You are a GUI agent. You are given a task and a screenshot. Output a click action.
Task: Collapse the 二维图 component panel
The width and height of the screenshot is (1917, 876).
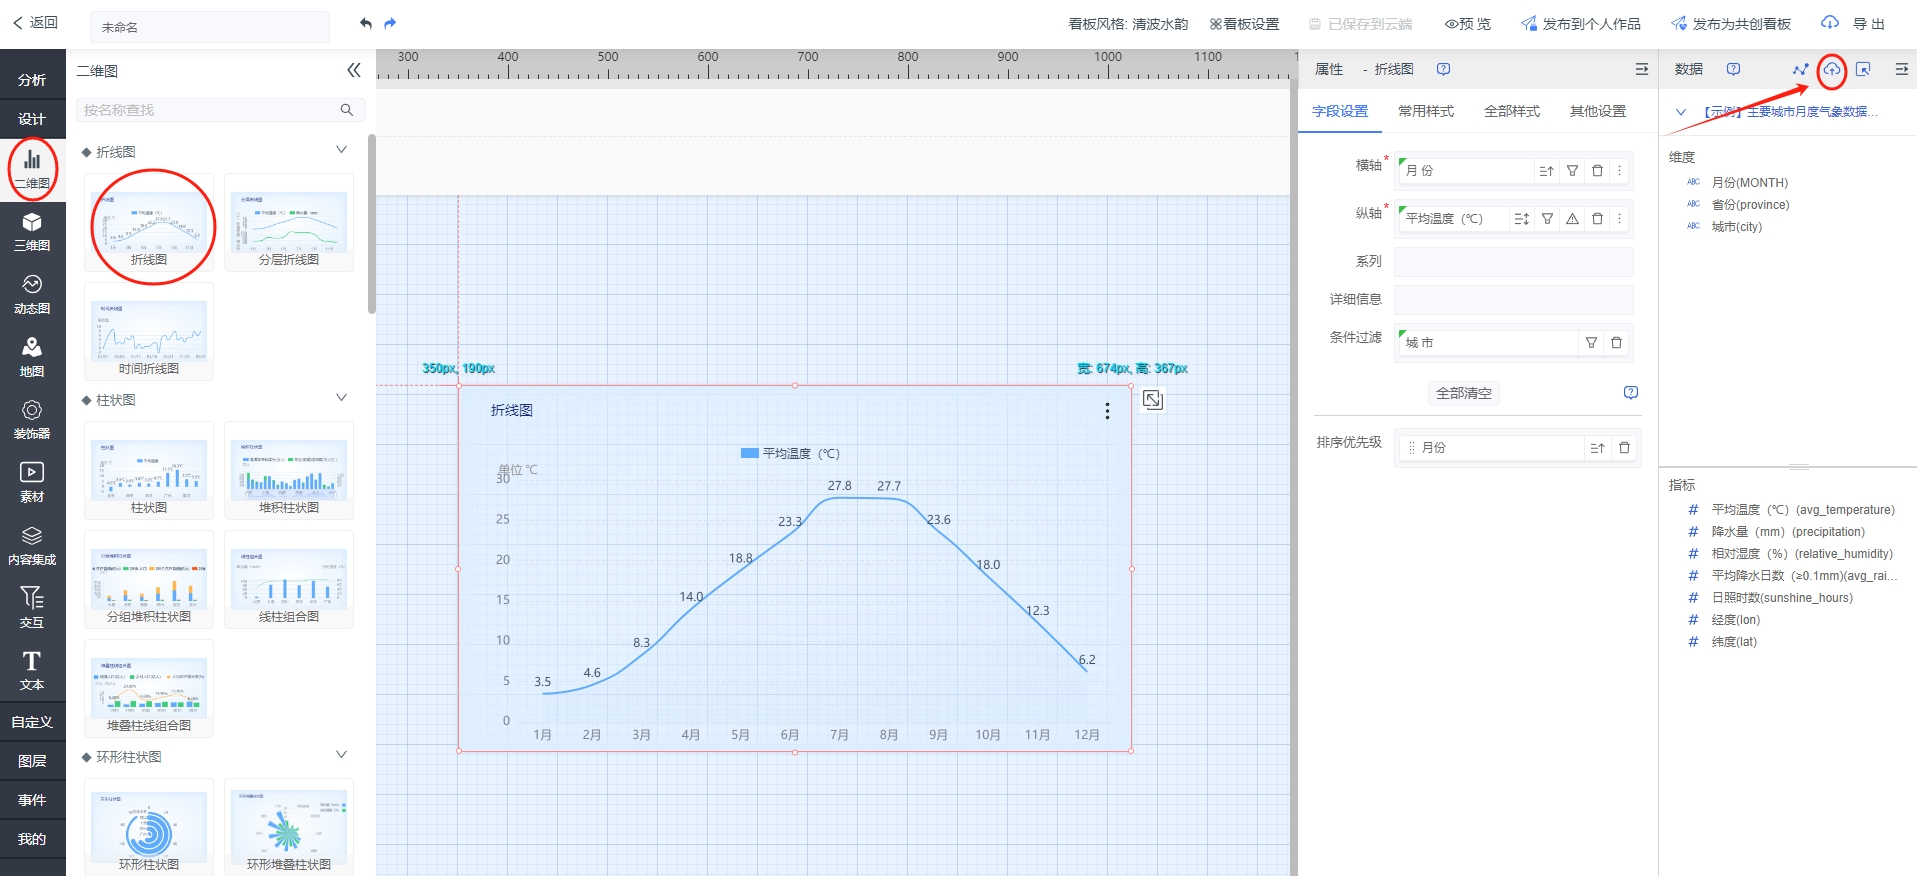353,70
